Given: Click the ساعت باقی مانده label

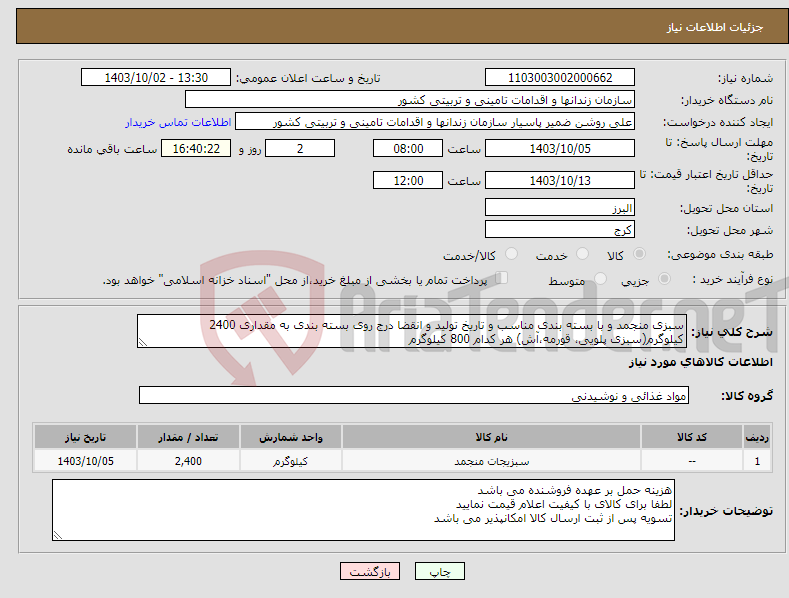Looking at the screenshot, I should pyautogui.click(x=112, y=150).
